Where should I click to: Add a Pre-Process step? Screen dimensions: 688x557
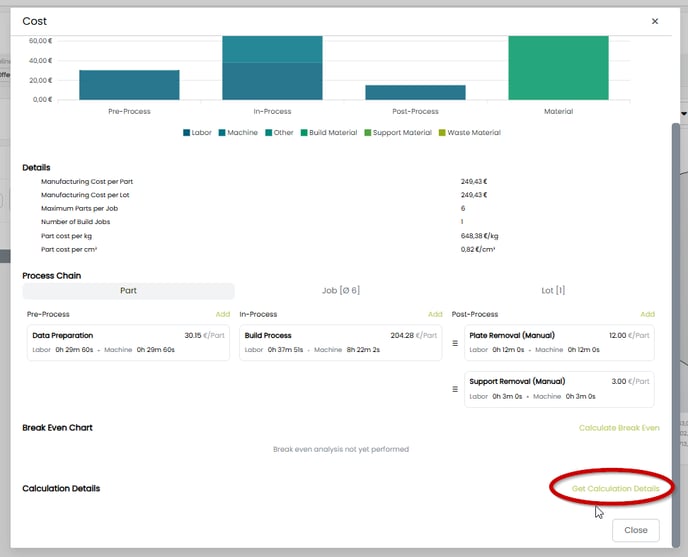[x=222, y=314]
